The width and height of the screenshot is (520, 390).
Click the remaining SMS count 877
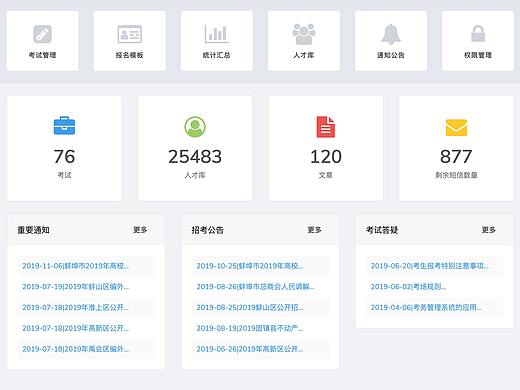click(456, 157)
